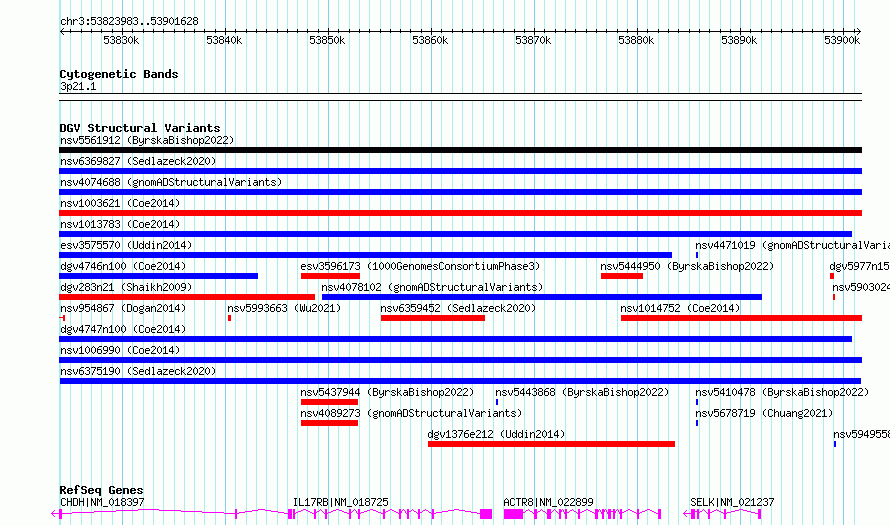Click small blue marker under nsv4471019

pyautogui.click(x=697, y=255)
